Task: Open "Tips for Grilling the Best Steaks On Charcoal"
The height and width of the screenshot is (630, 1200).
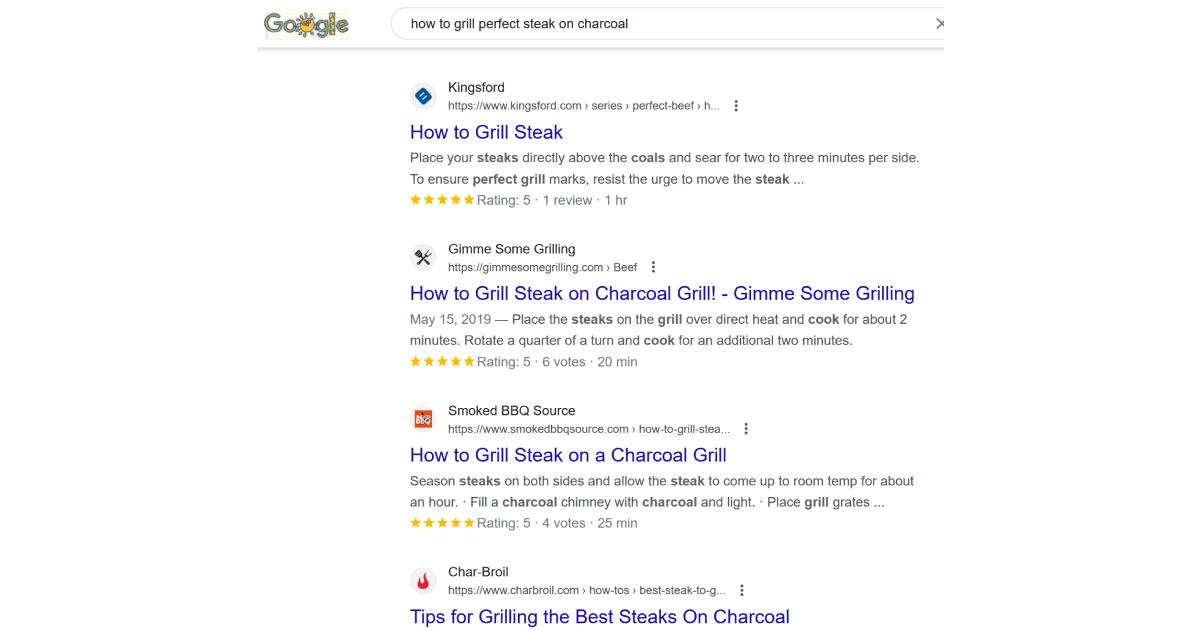Action: pos(600,617)
